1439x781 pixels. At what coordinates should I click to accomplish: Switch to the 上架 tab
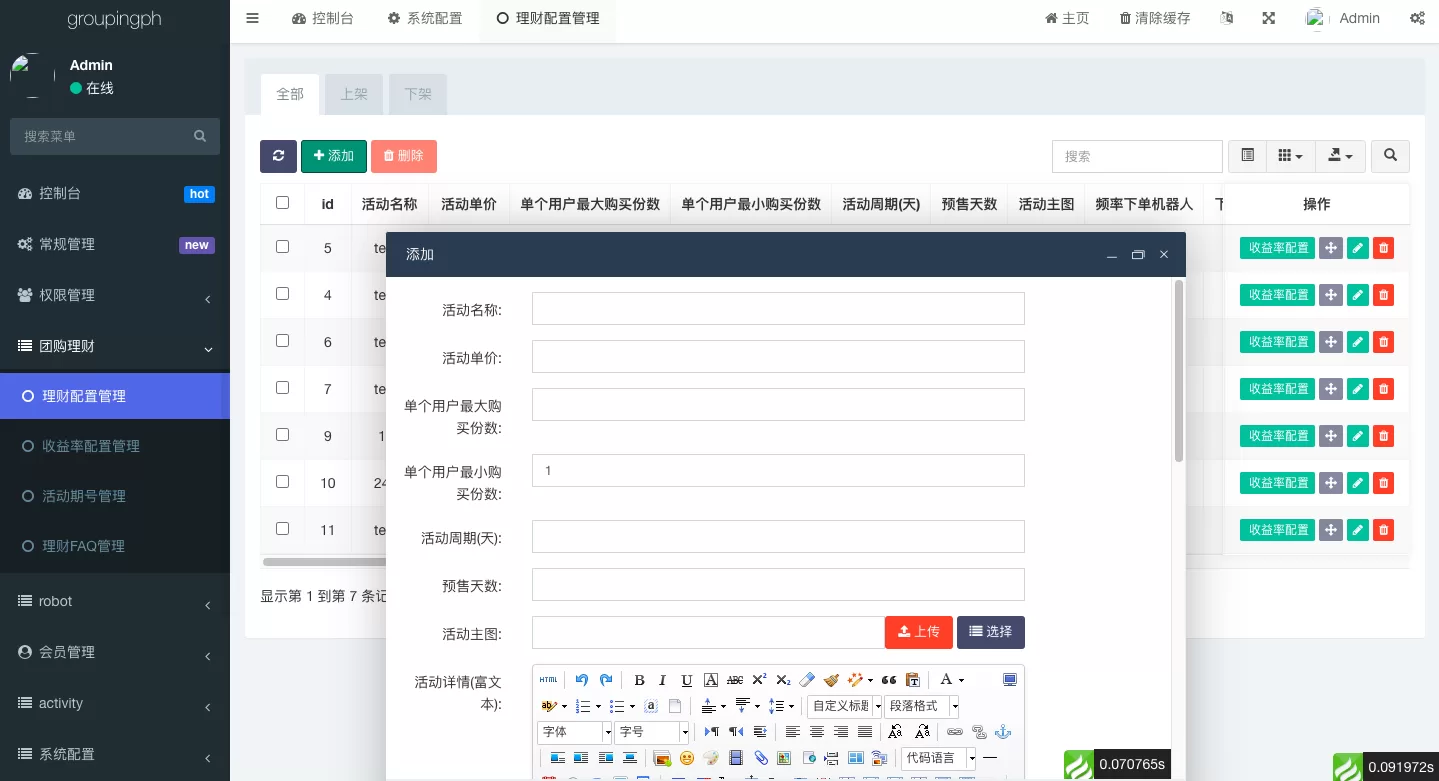click(354, 94)
